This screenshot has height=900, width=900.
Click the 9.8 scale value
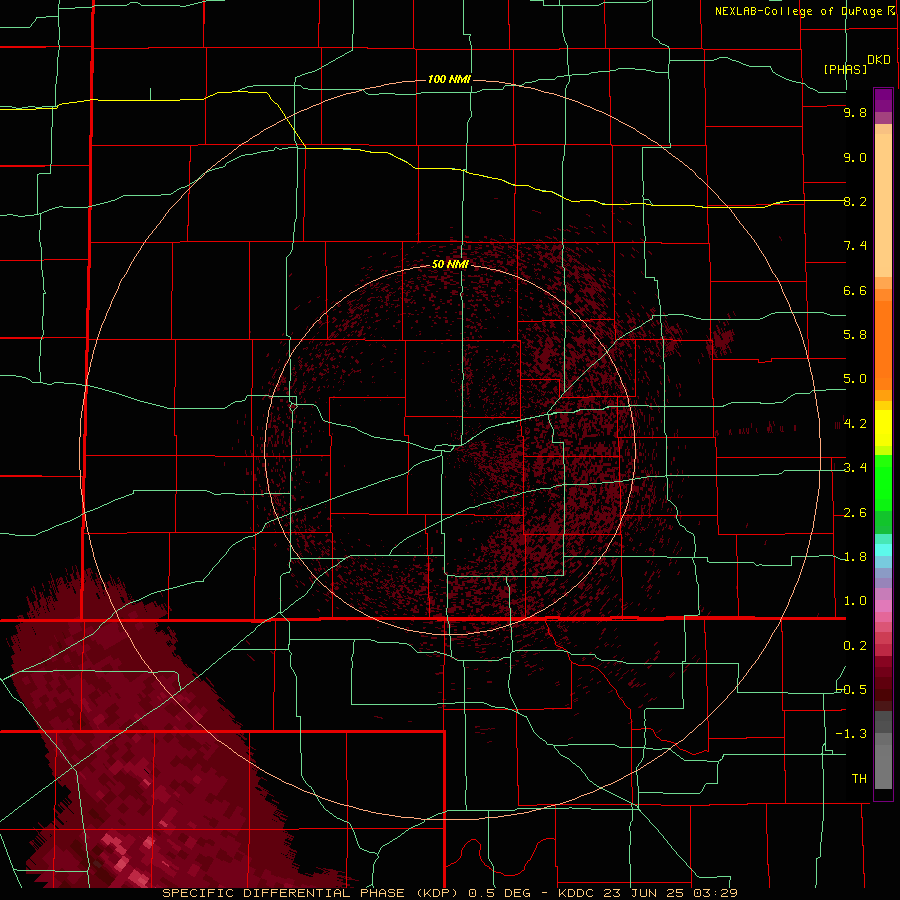(855, 112)
